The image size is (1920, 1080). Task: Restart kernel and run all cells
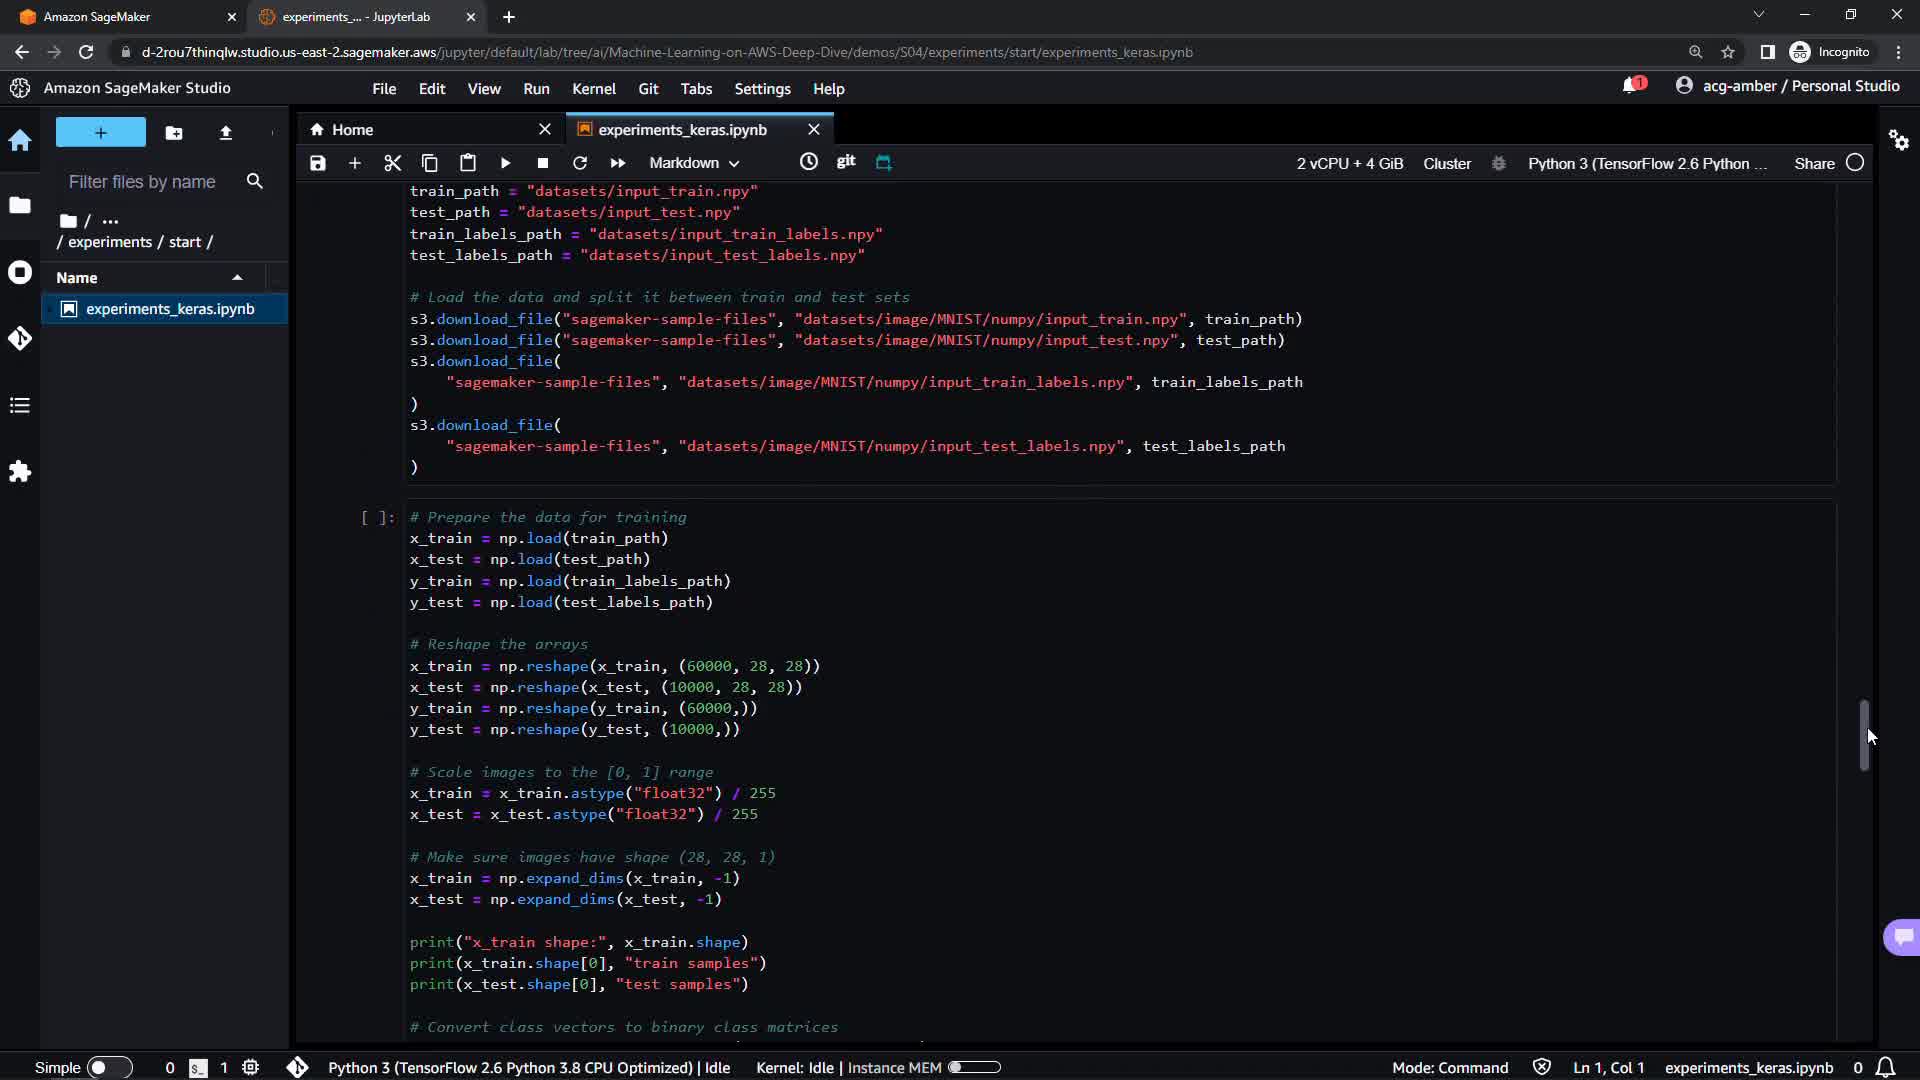617,163
